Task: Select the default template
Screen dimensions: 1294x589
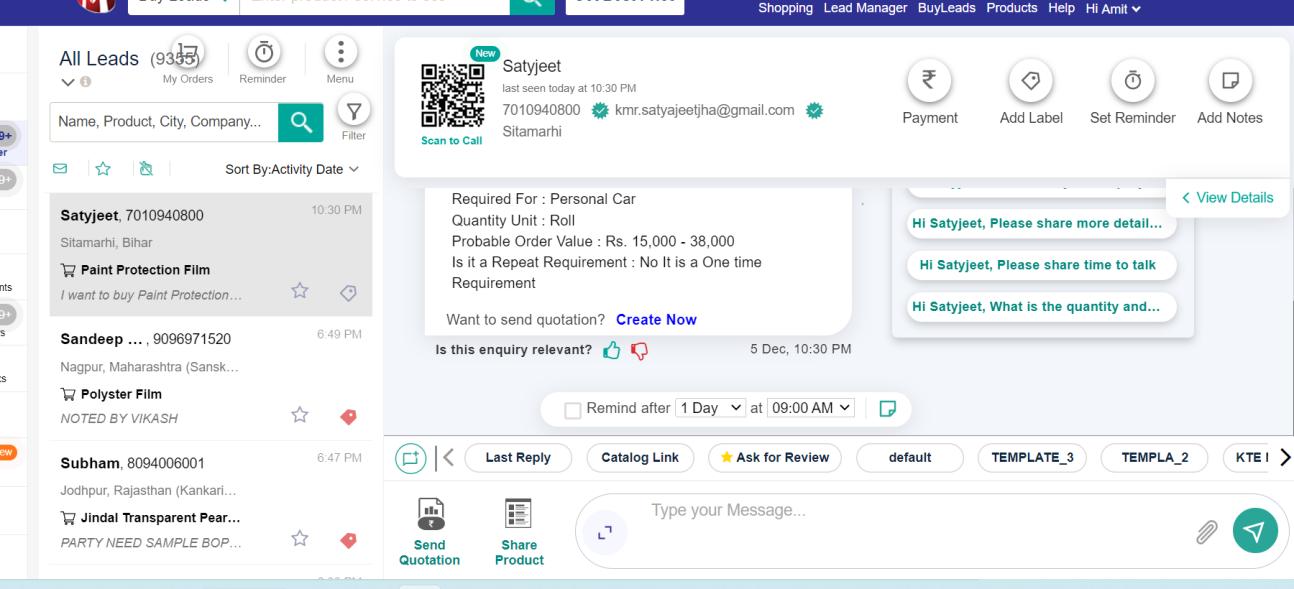Action: (910, 458)
